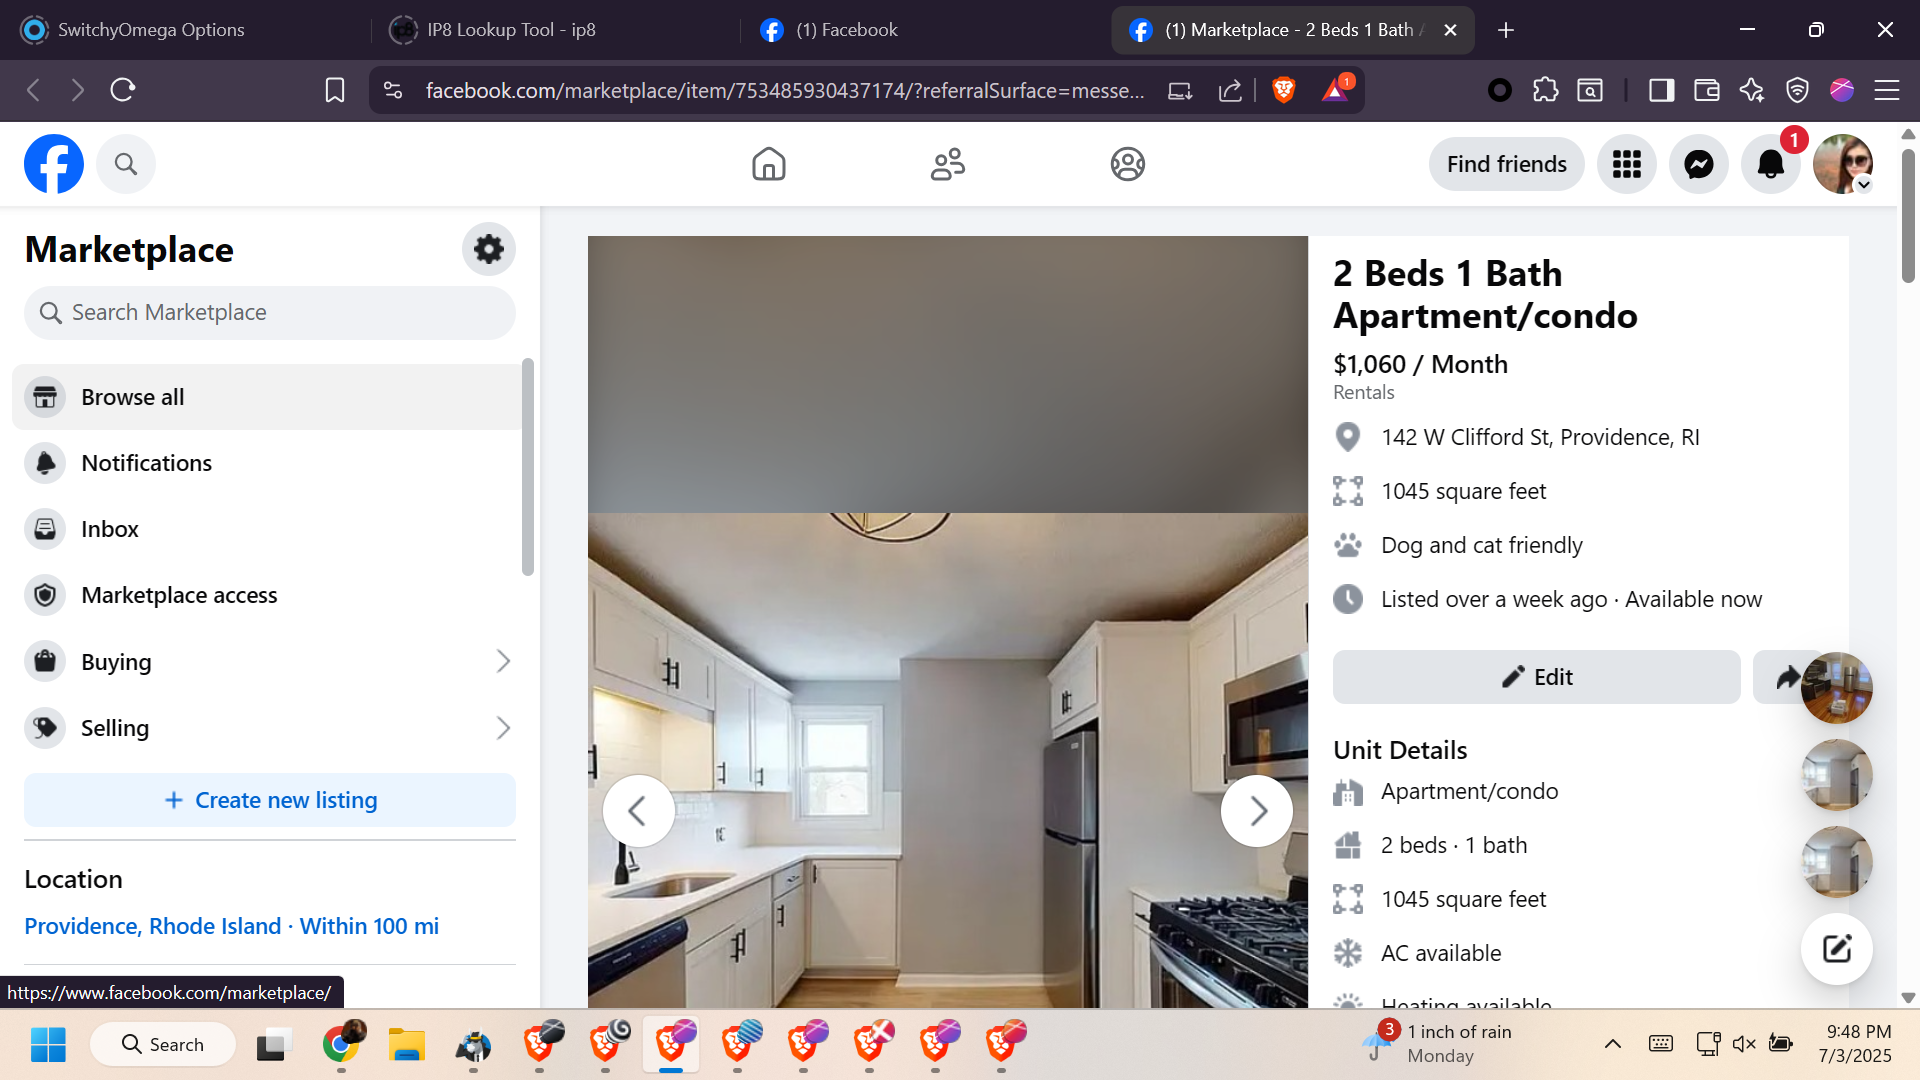Screen dimensions: 1920x1080
Task: Open Messenger chat icon
Action: pos(1698,164)
